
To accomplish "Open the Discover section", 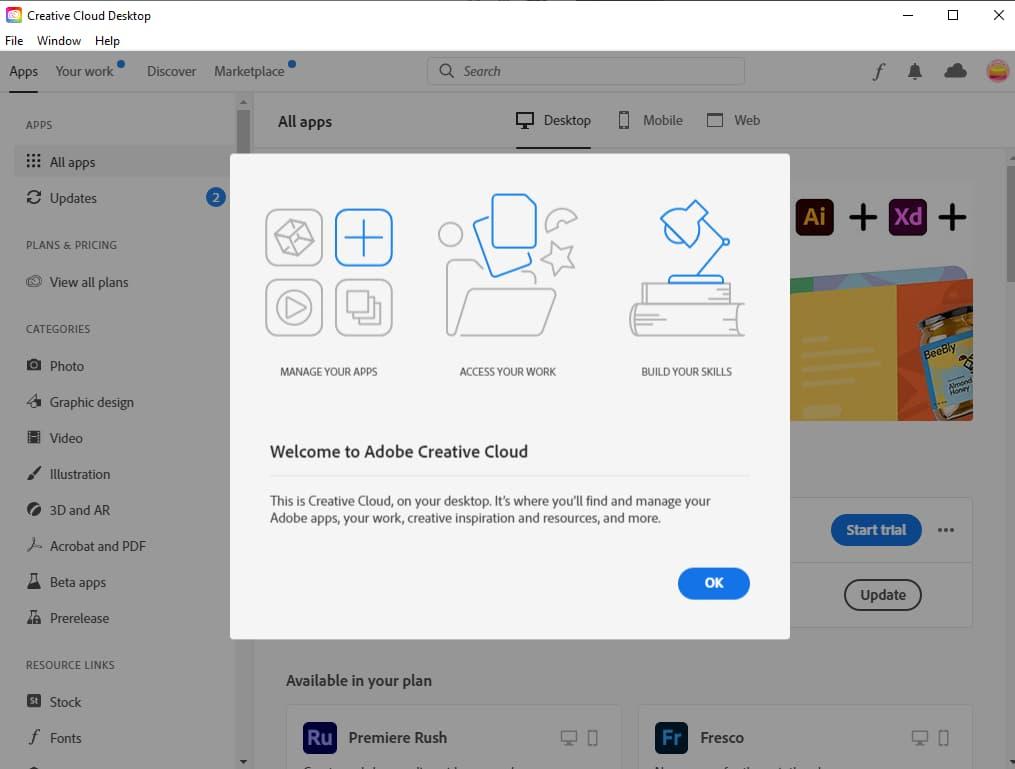I will 171,71.
